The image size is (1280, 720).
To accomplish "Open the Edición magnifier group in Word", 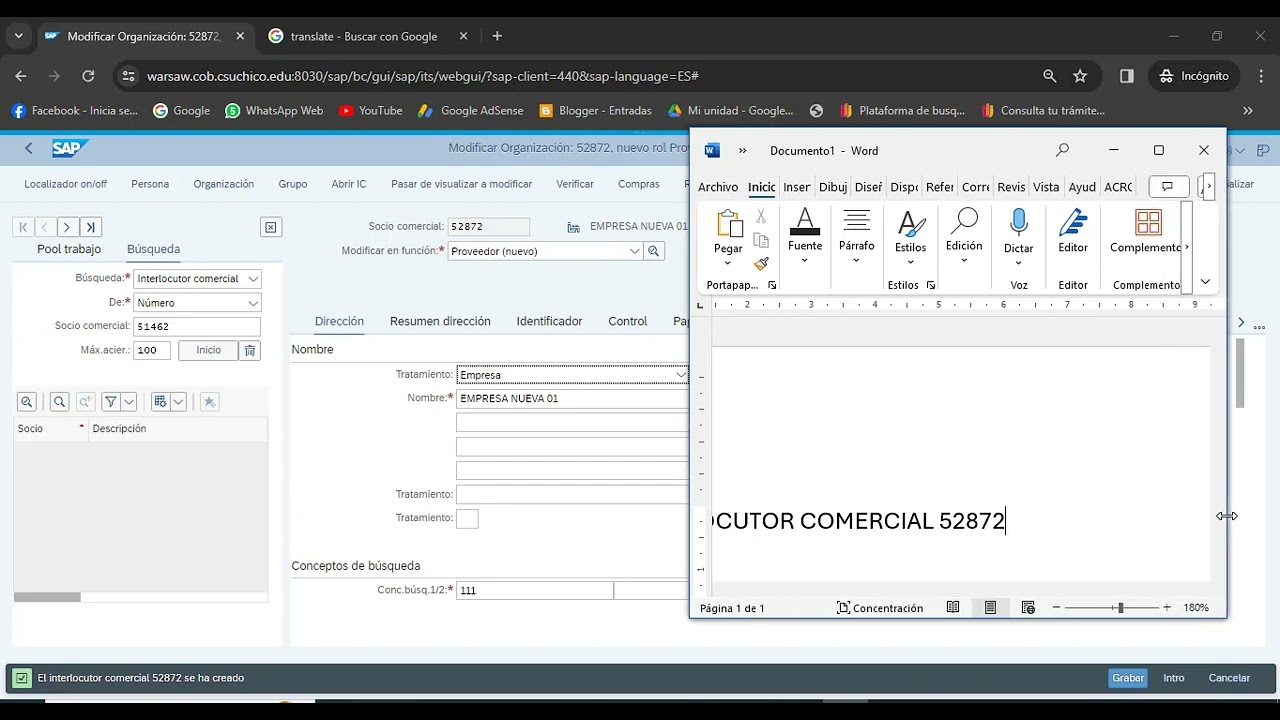I will [x=964, y=236].
